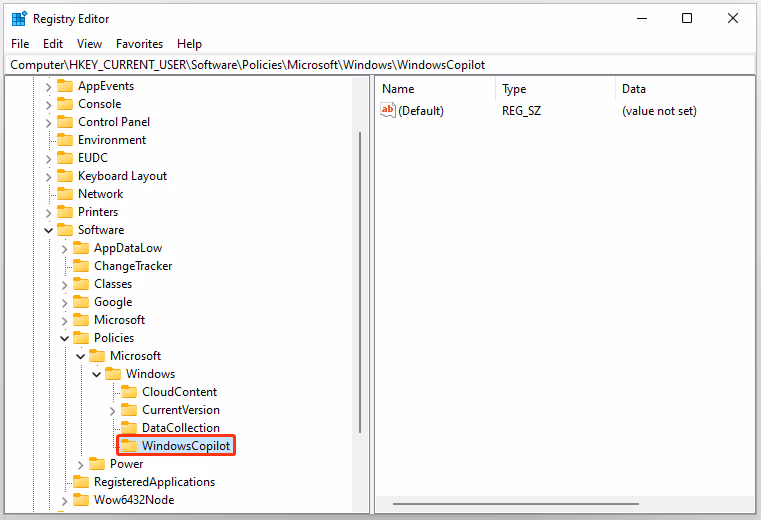Click the AppDataLow folder icon

click(81, 248)
